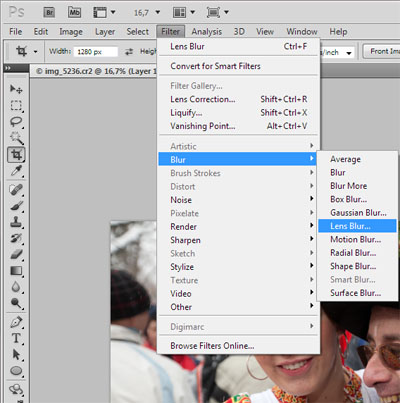Select the Magic Wand tool
The image size is (400, 403).
[16, 138]
